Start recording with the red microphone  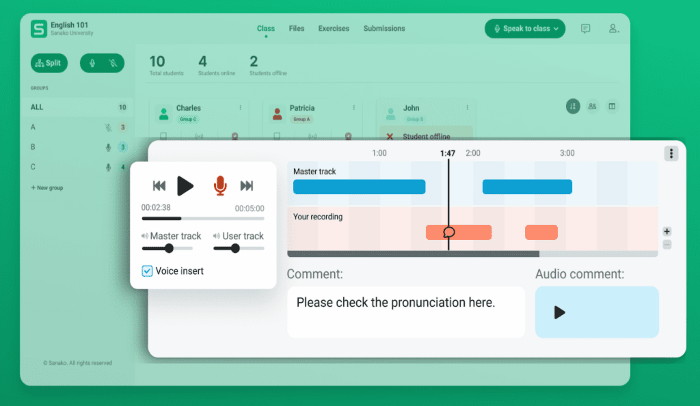[x=220, y=185]
